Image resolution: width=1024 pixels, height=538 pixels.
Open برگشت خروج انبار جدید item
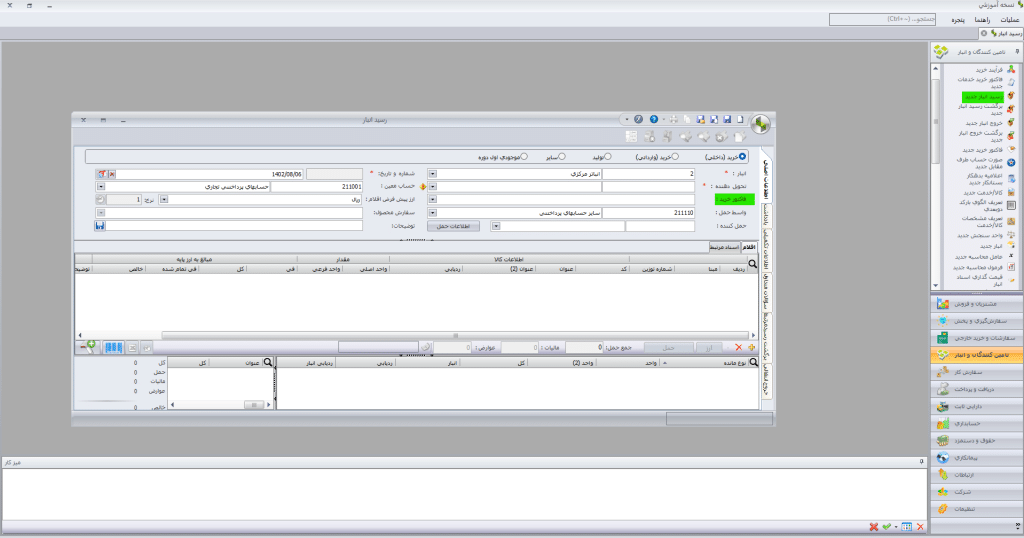(980, 136)
